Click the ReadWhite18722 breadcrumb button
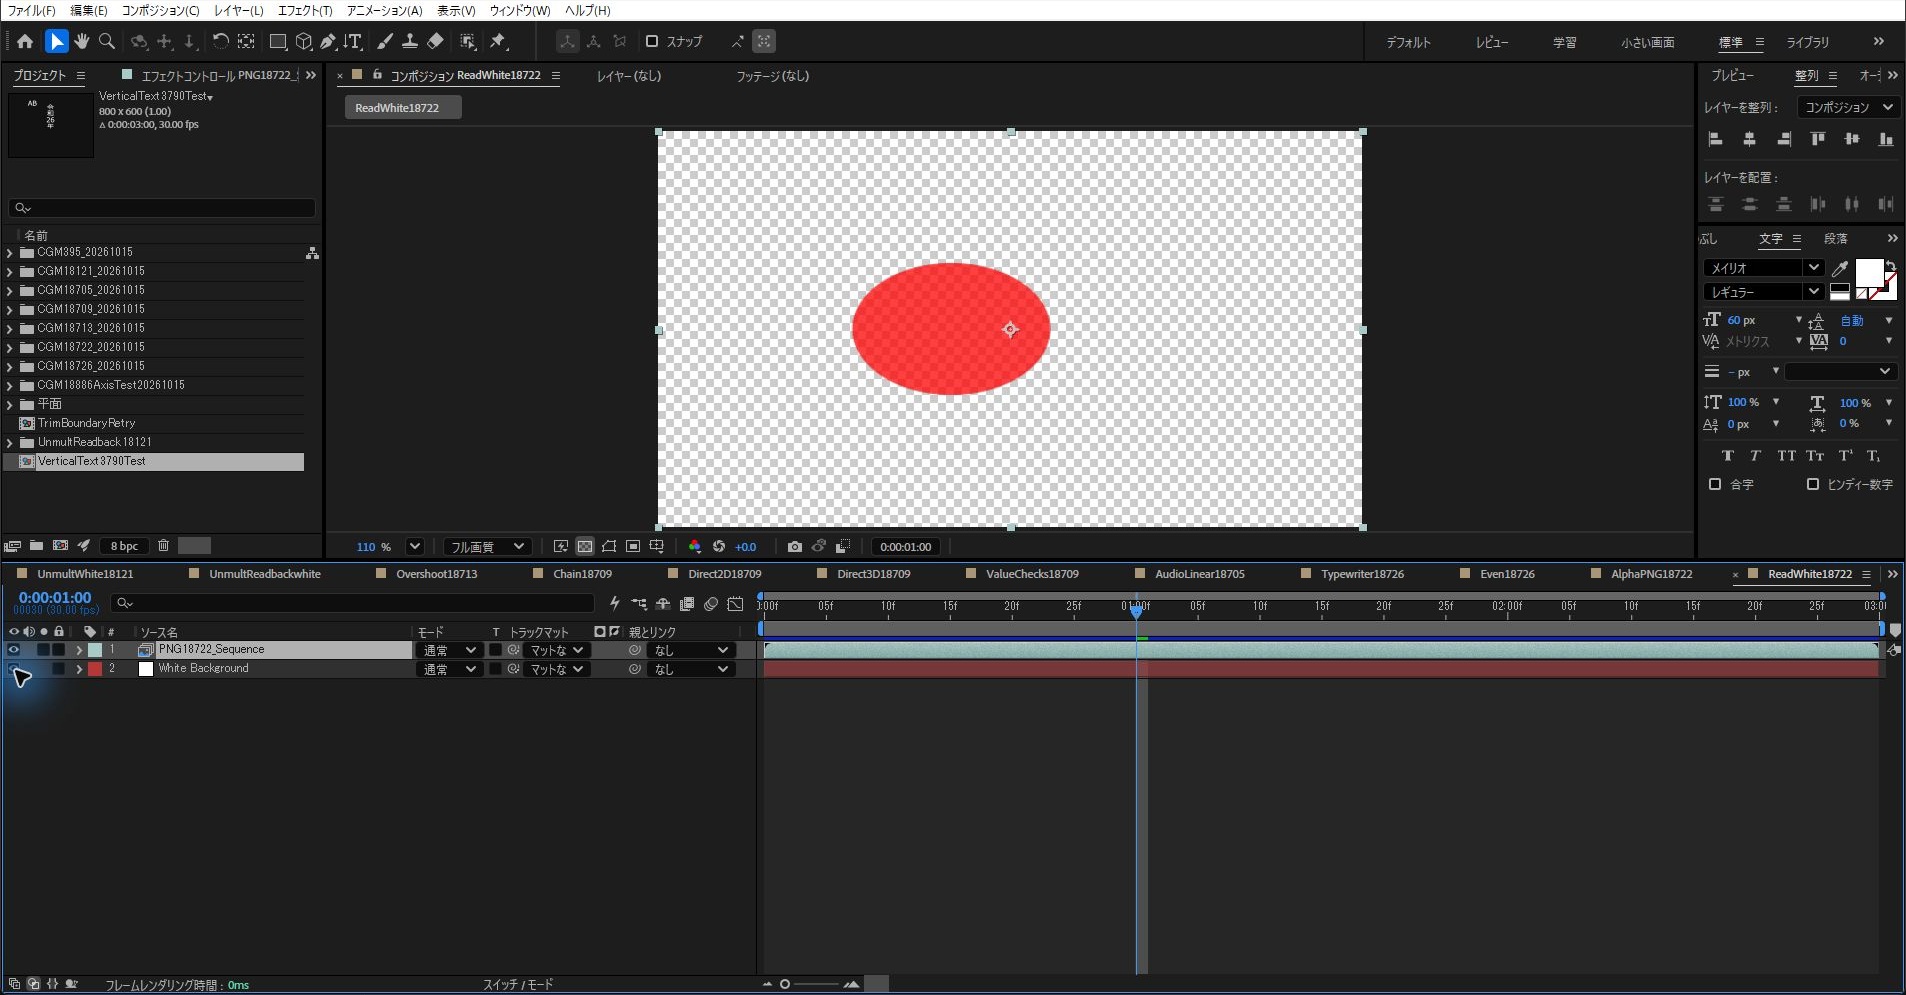This screenshot has width=1906, height=995. [x=402, y=108]
